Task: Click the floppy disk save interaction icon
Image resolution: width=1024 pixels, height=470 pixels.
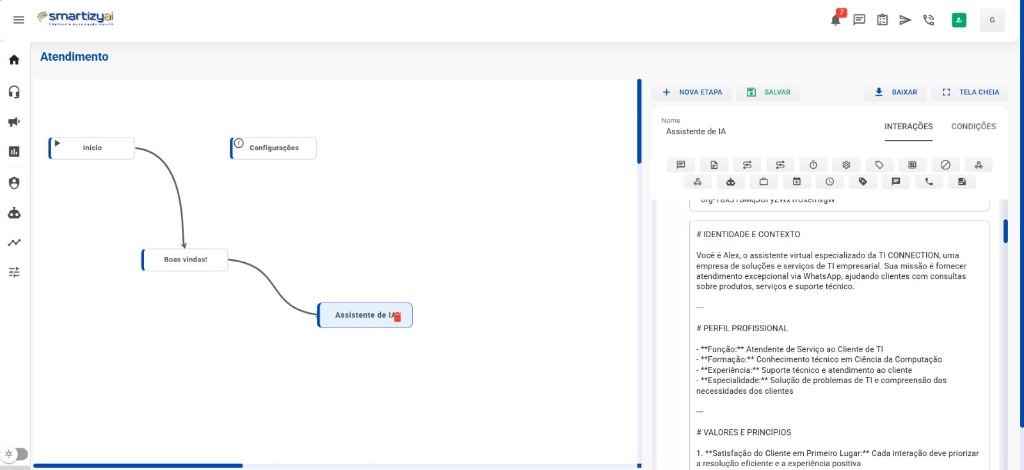Action: (962, 182)
